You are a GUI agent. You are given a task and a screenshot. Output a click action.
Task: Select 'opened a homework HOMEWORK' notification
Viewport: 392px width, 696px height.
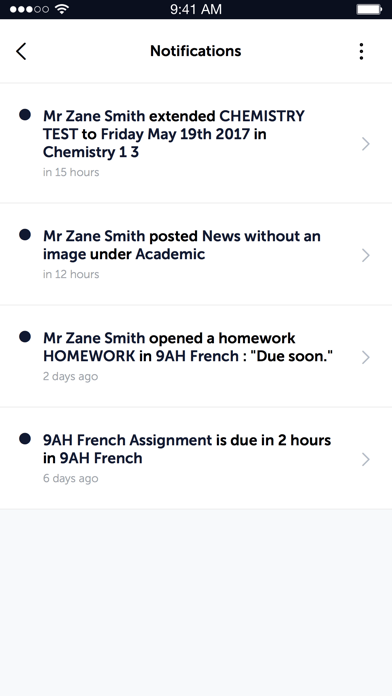pos(196,356)
